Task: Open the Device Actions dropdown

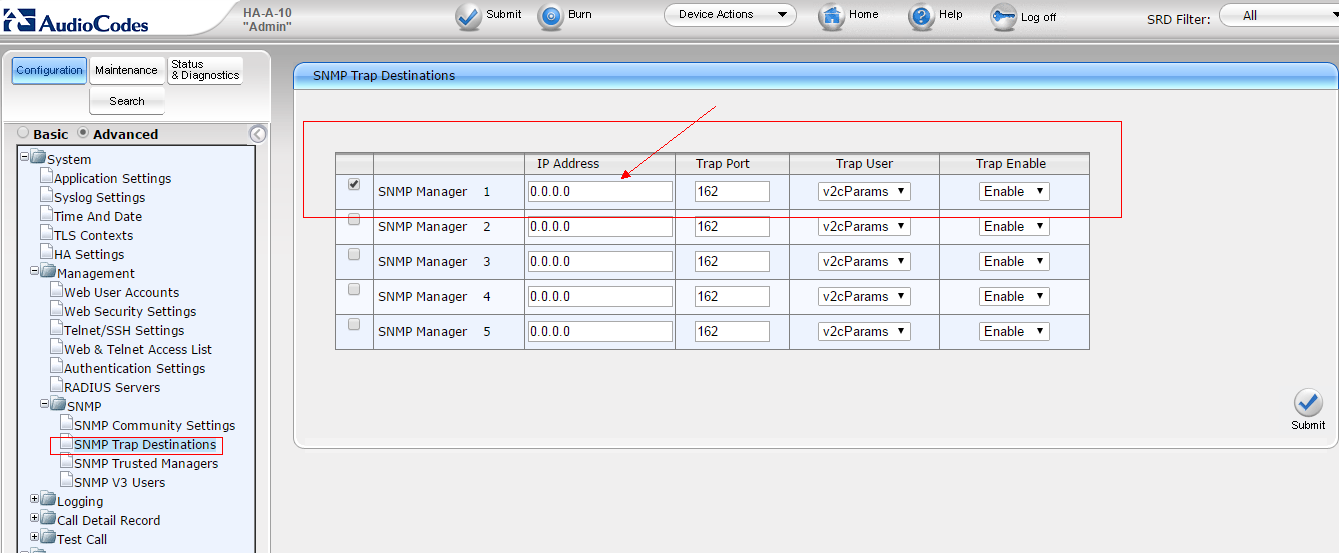Action: click(730, 15)
